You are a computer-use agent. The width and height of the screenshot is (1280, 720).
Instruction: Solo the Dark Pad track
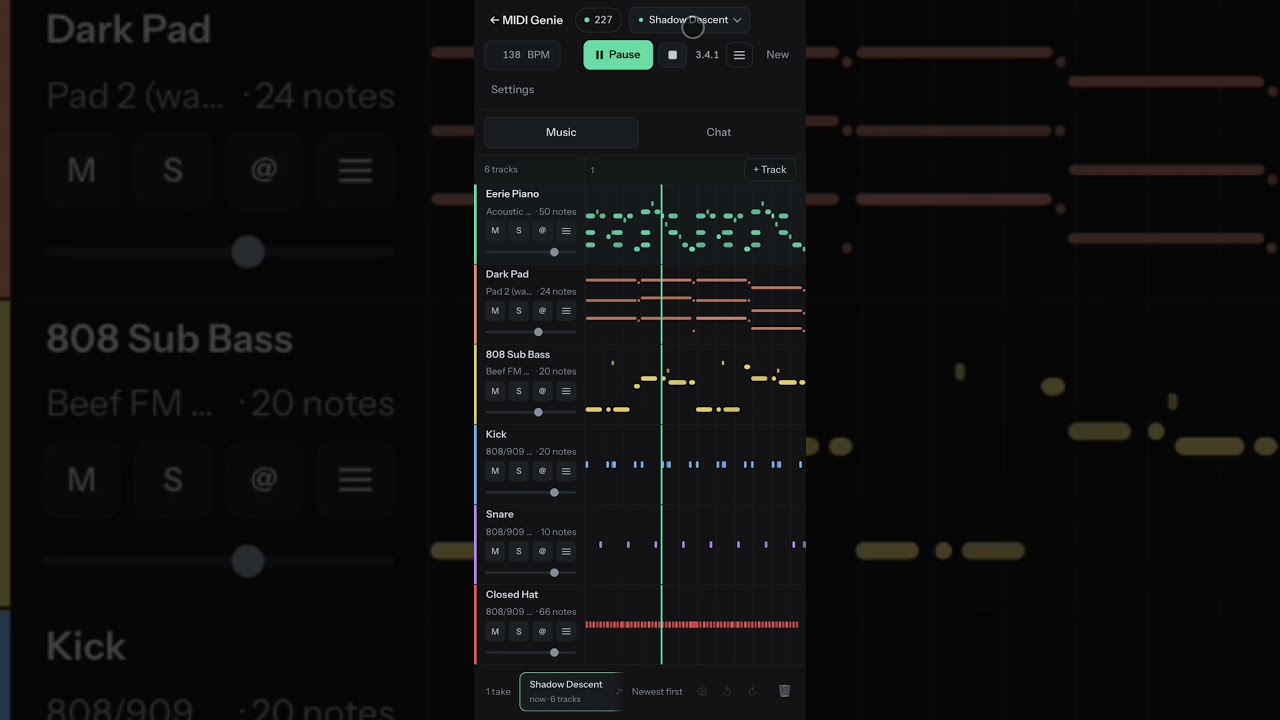(x=518, y=311)
